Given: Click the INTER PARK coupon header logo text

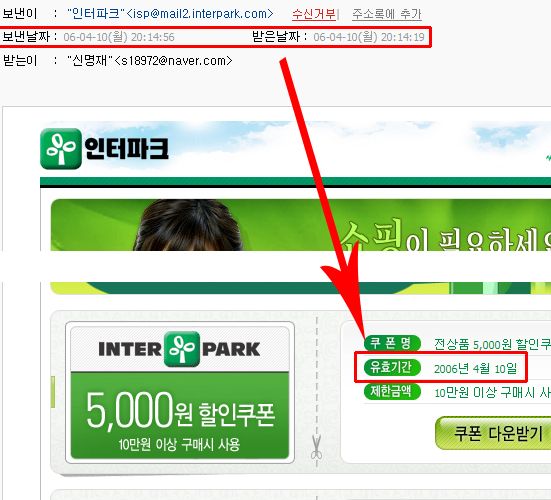Looking at the screenshot, I should [180, 349].
